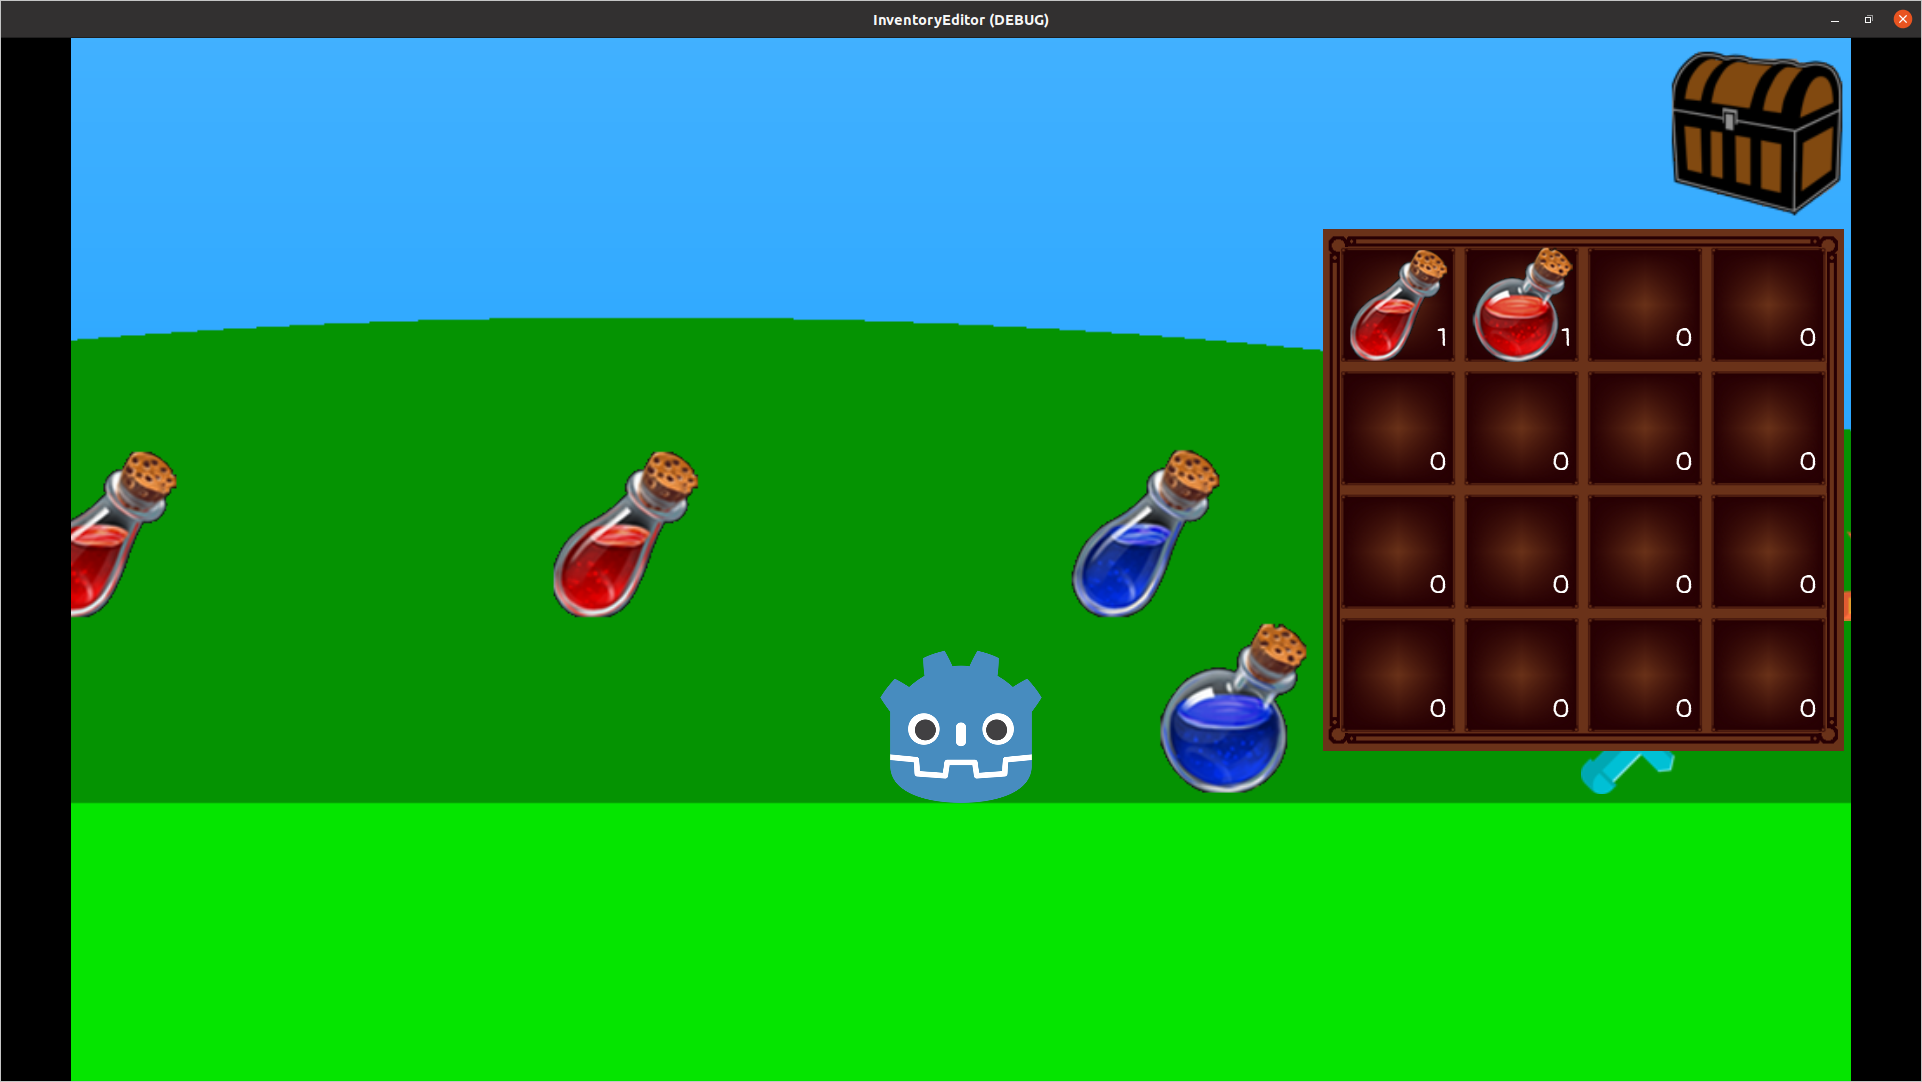Click the third slot in third inventory row

click(x=1645, y=552)
